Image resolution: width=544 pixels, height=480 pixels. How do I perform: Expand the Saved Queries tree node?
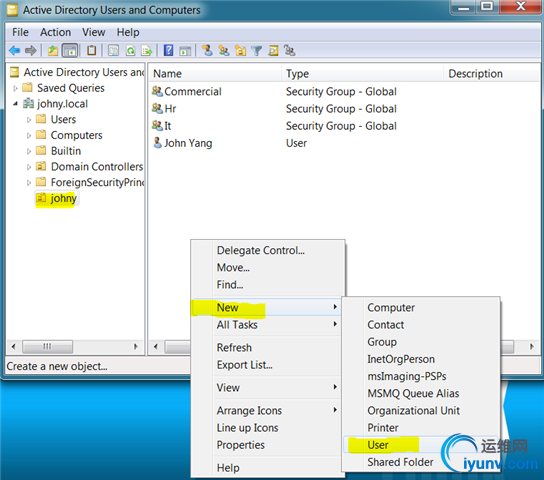pyautogui.click(x=15, y=88)
